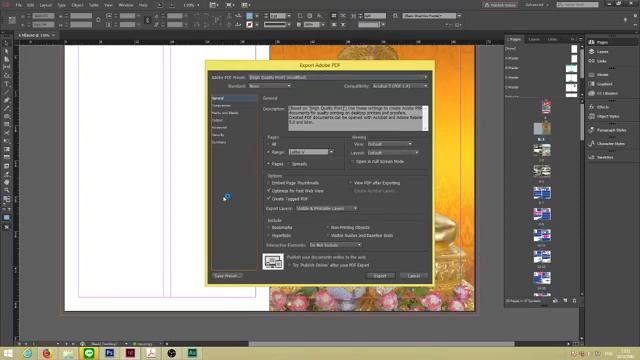
Task: Click the Stroke color swatch in control bar
Action: tap(249, 24)
